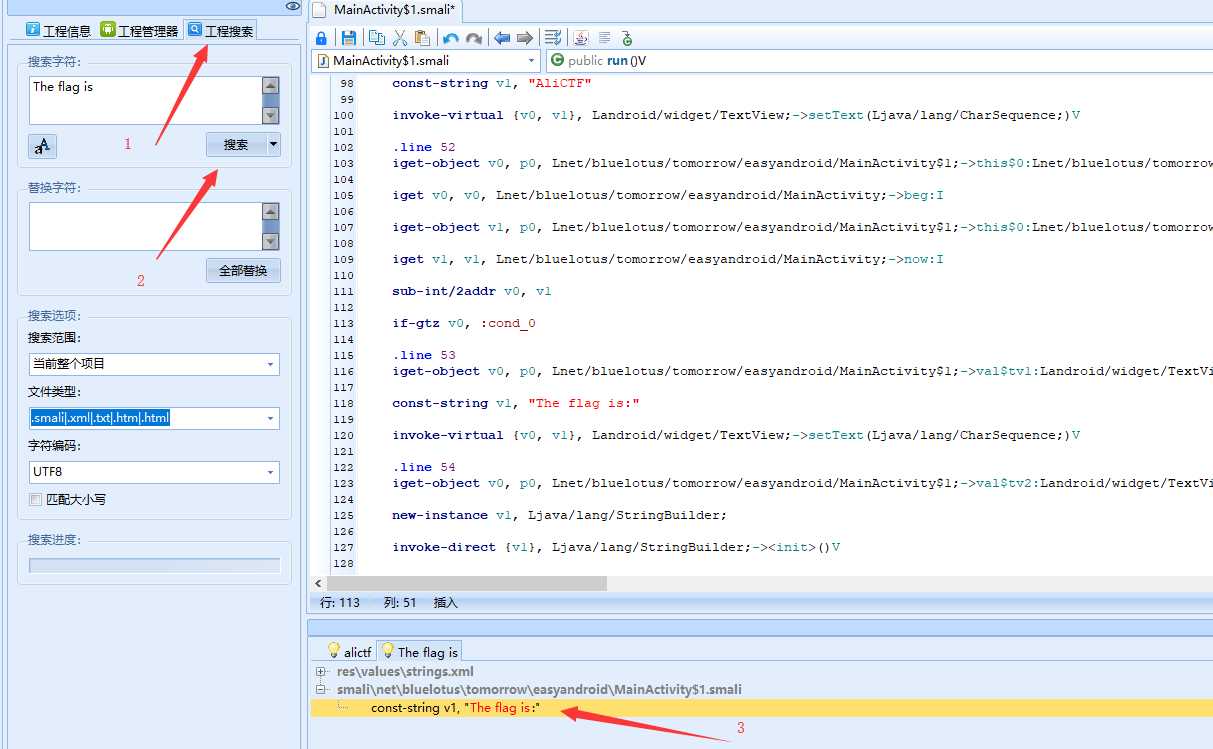Click the Java coffee cup icon
The width and height of the screenshot is (1213, 749).
click(x=581, y=38)
